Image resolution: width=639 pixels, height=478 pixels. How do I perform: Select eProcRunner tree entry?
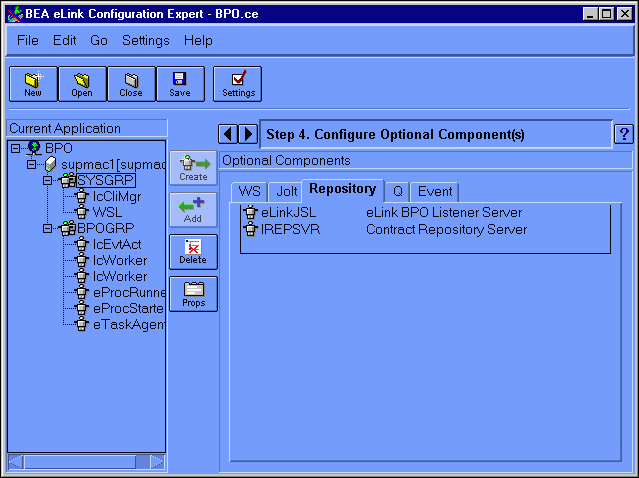129,293
